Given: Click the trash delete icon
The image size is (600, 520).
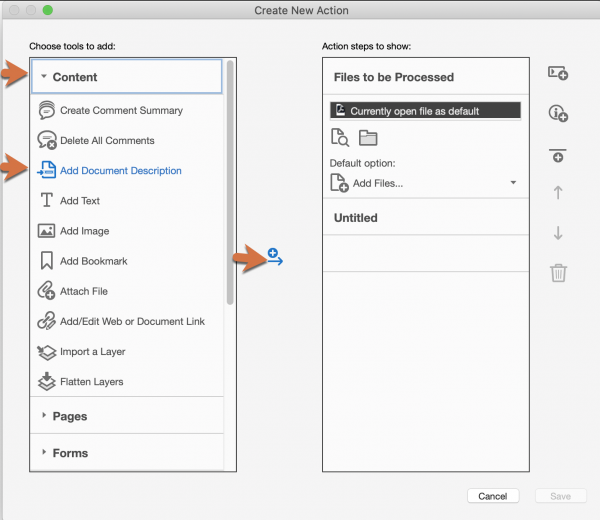Looking at the screenshot, I should 558,273.
